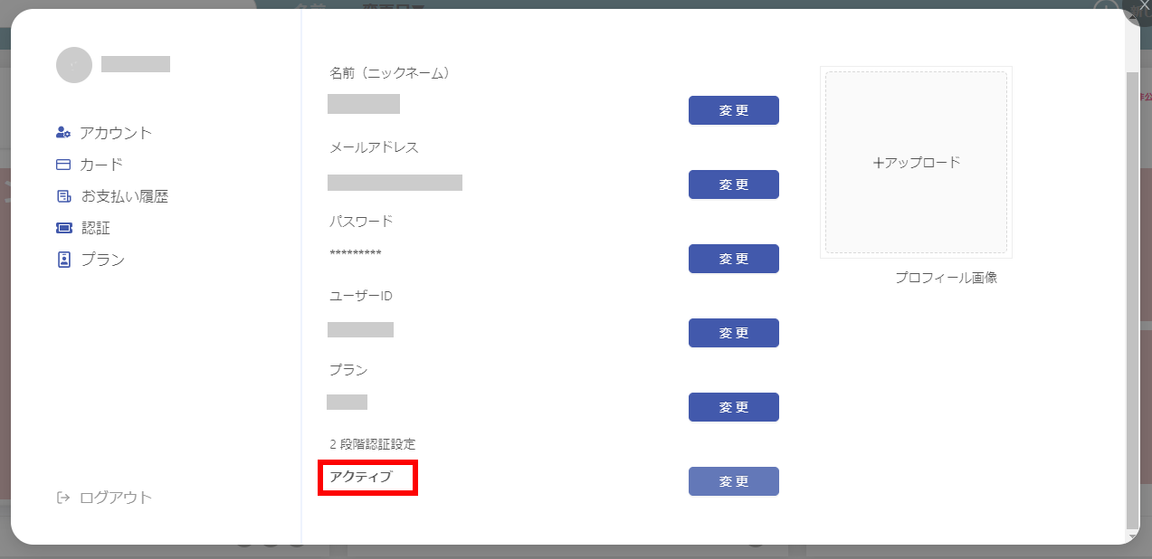
Task: Click 変更 next to password
Action: pyautogui.click(x=733, y=259)
